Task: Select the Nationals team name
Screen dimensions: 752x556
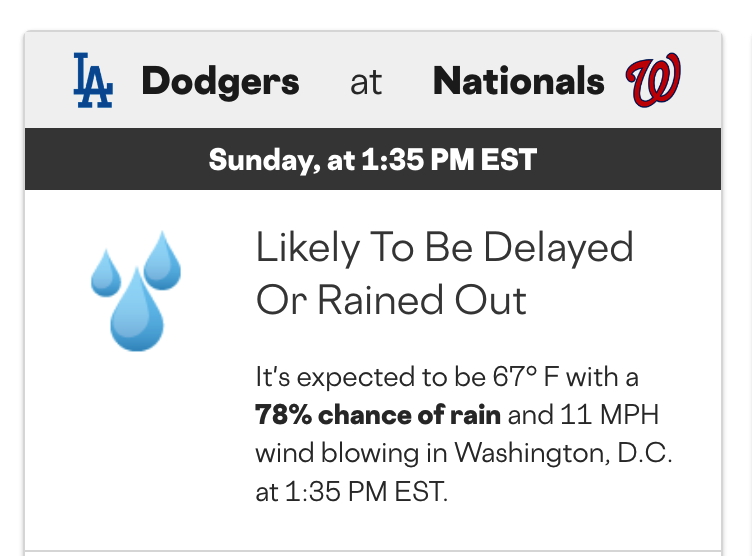Action: tap(518, 82)
